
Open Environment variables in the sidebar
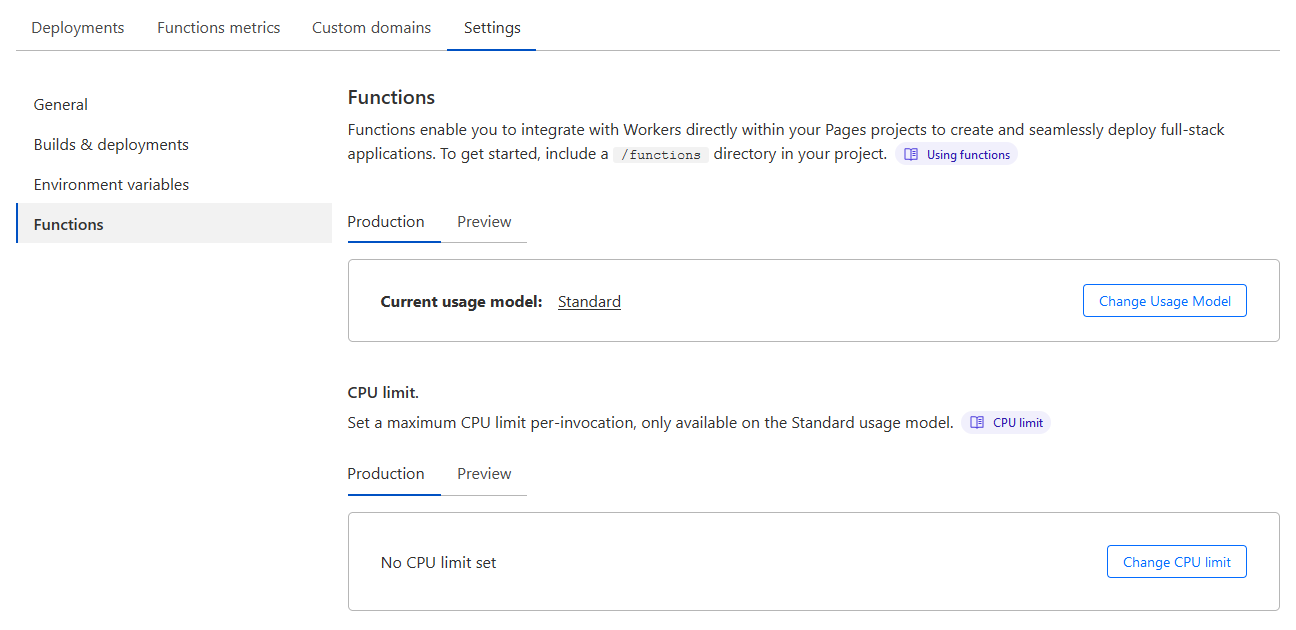tap(111, 185)
